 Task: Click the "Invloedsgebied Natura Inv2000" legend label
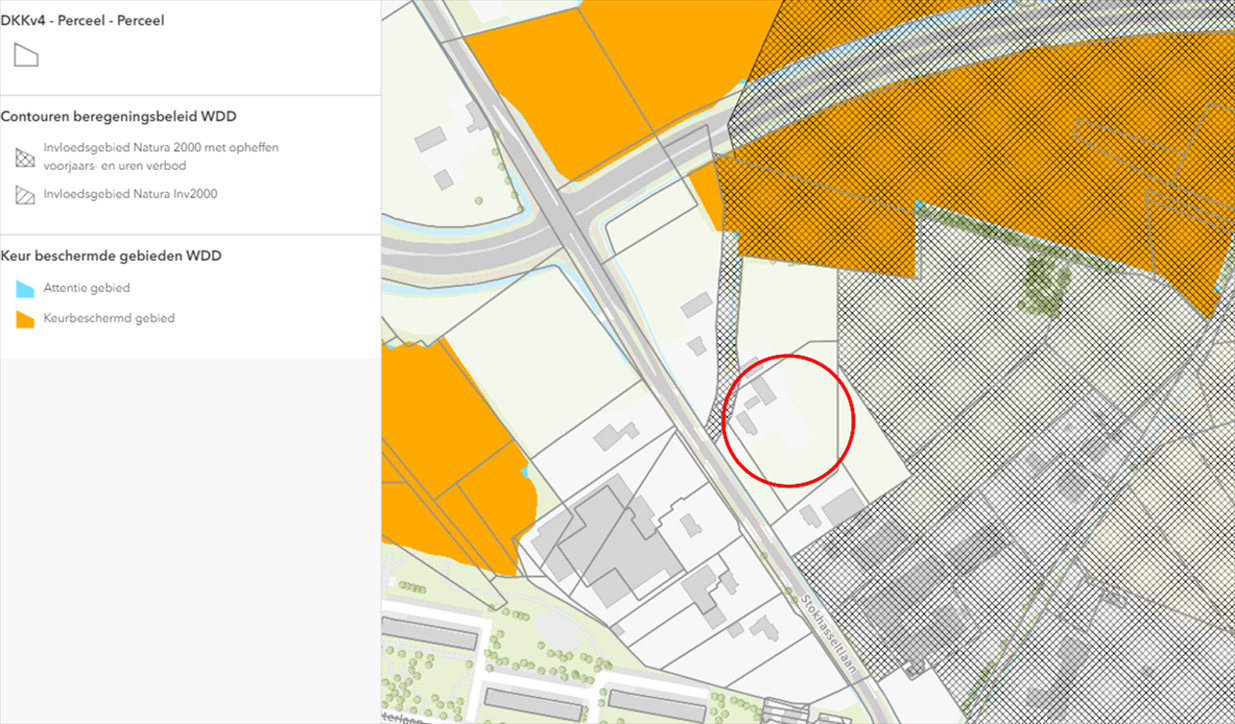pos(130,194)
